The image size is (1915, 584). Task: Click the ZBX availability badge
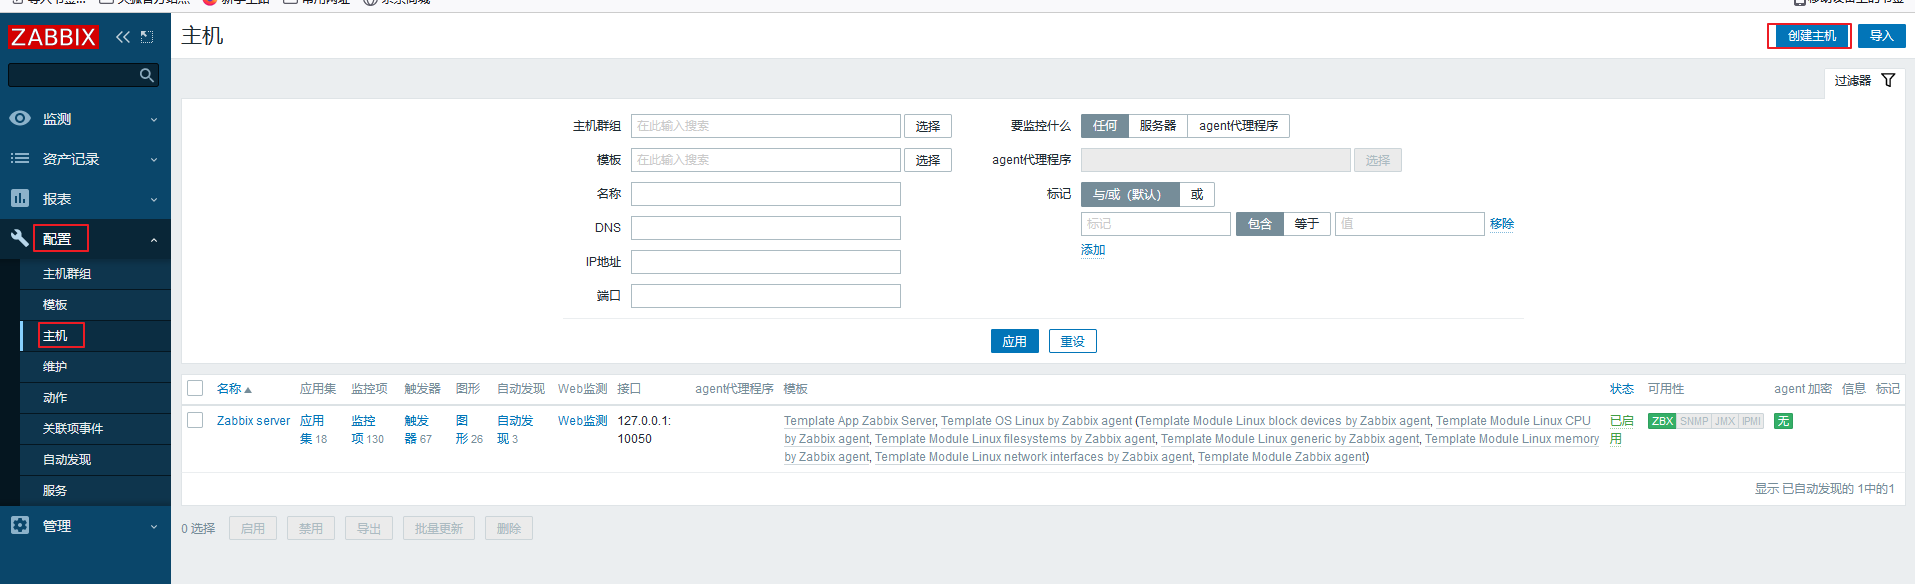1662,421
